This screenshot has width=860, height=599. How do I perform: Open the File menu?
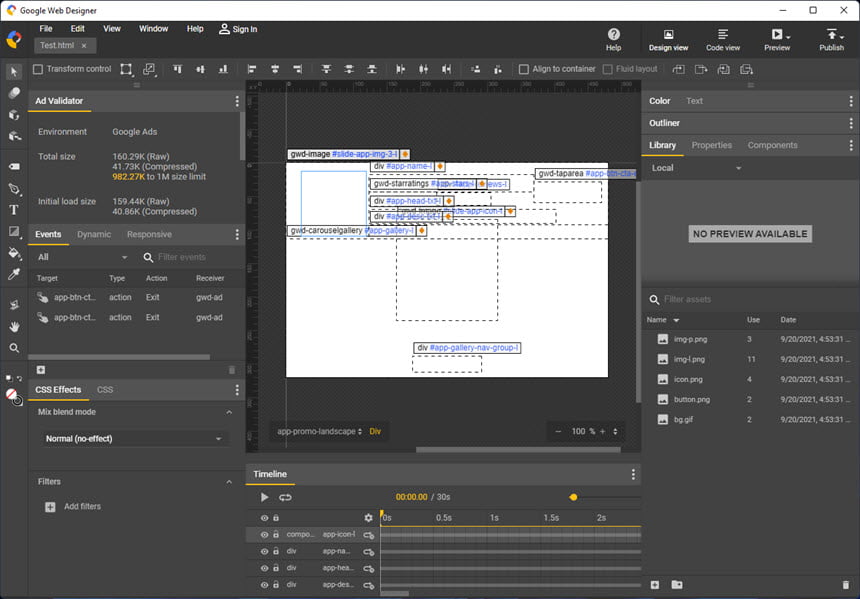(46, 29)
